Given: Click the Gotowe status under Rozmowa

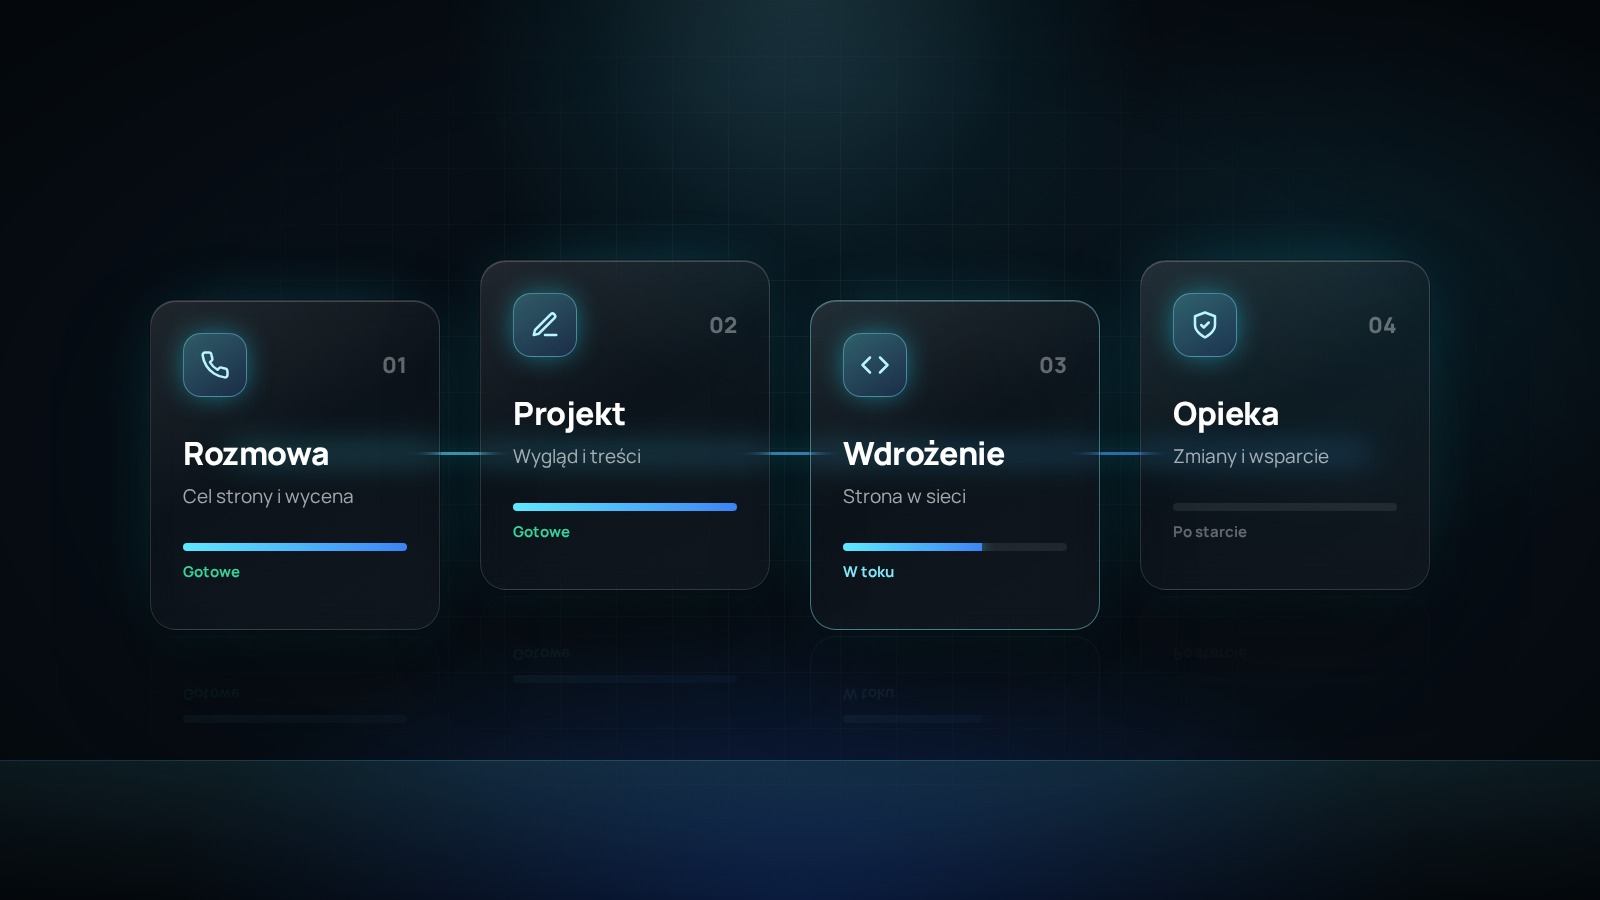Looking at the screenshot, I should pos(211,572).
